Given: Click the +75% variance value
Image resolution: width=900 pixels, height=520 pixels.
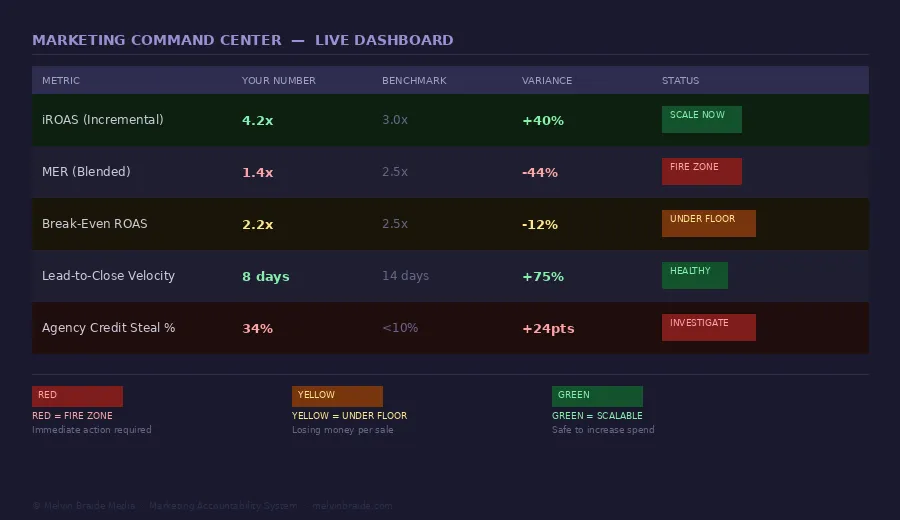Looking at the screenshot, I should 542,277.
